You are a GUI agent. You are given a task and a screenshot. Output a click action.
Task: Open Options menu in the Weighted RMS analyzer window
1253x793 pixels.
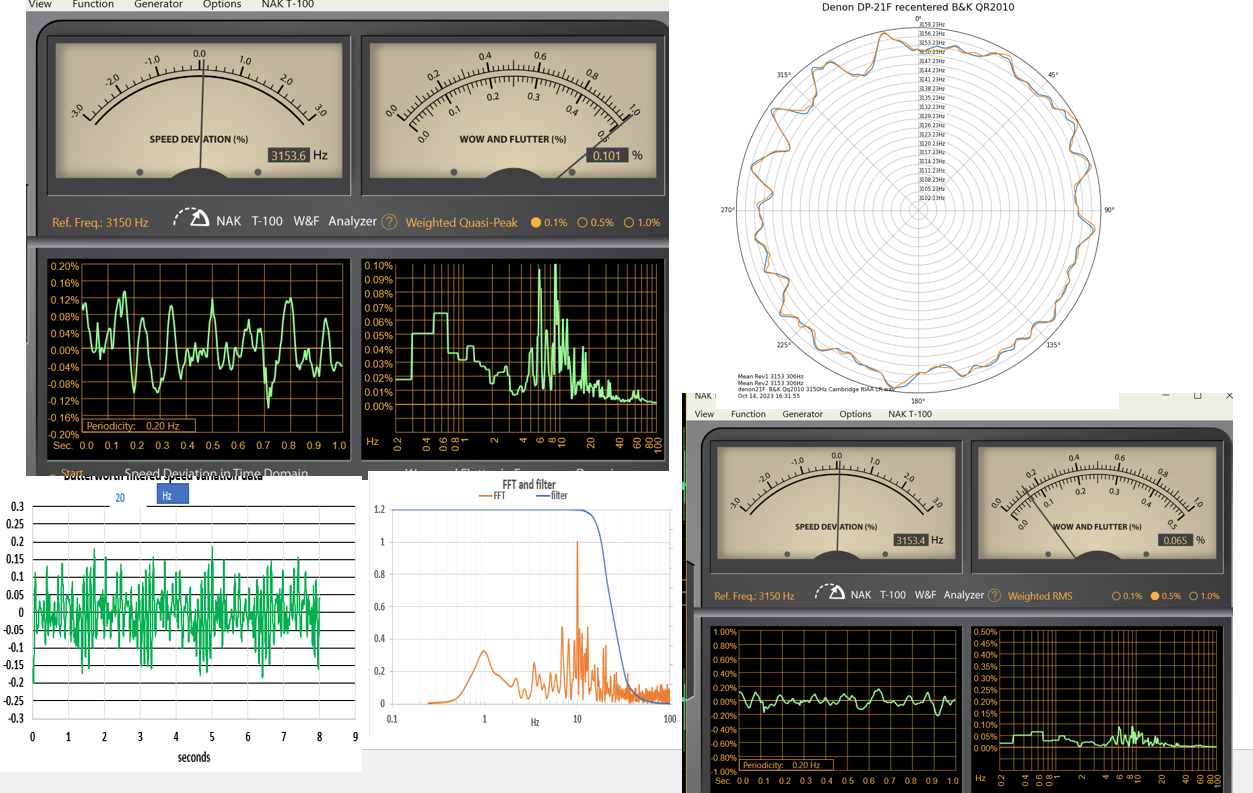click(855, 414)
